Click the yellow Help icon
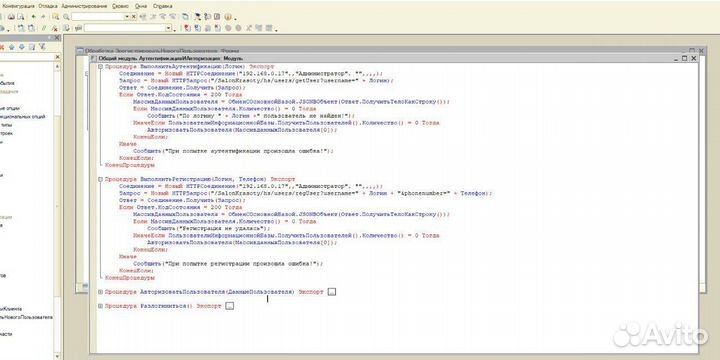The height and width of the screenshot is (360, 720). click(228, 17)
